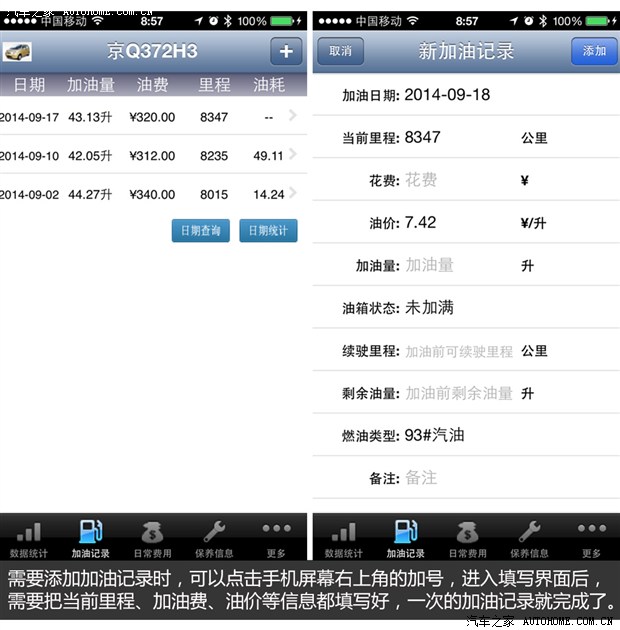The image size is (620, 630).
Task: Choose fuel type 93#汽油 field
Action: pyautogui.click(x=435, y=435)
